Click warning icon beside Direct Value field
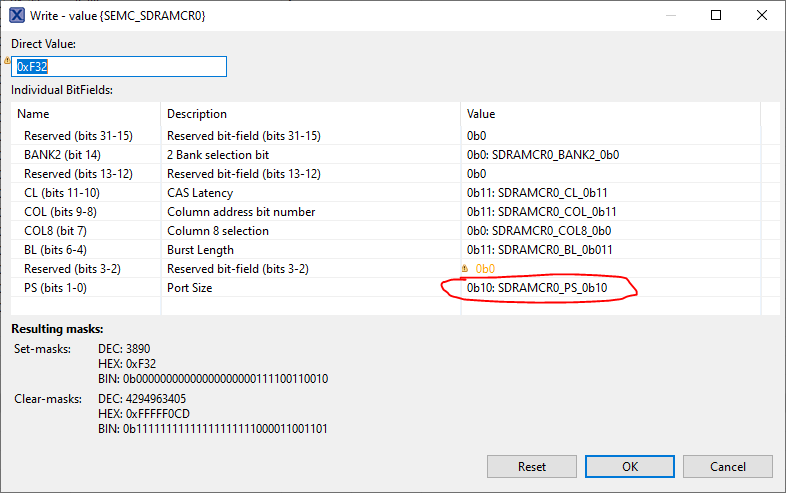 [x=7, y=60]
